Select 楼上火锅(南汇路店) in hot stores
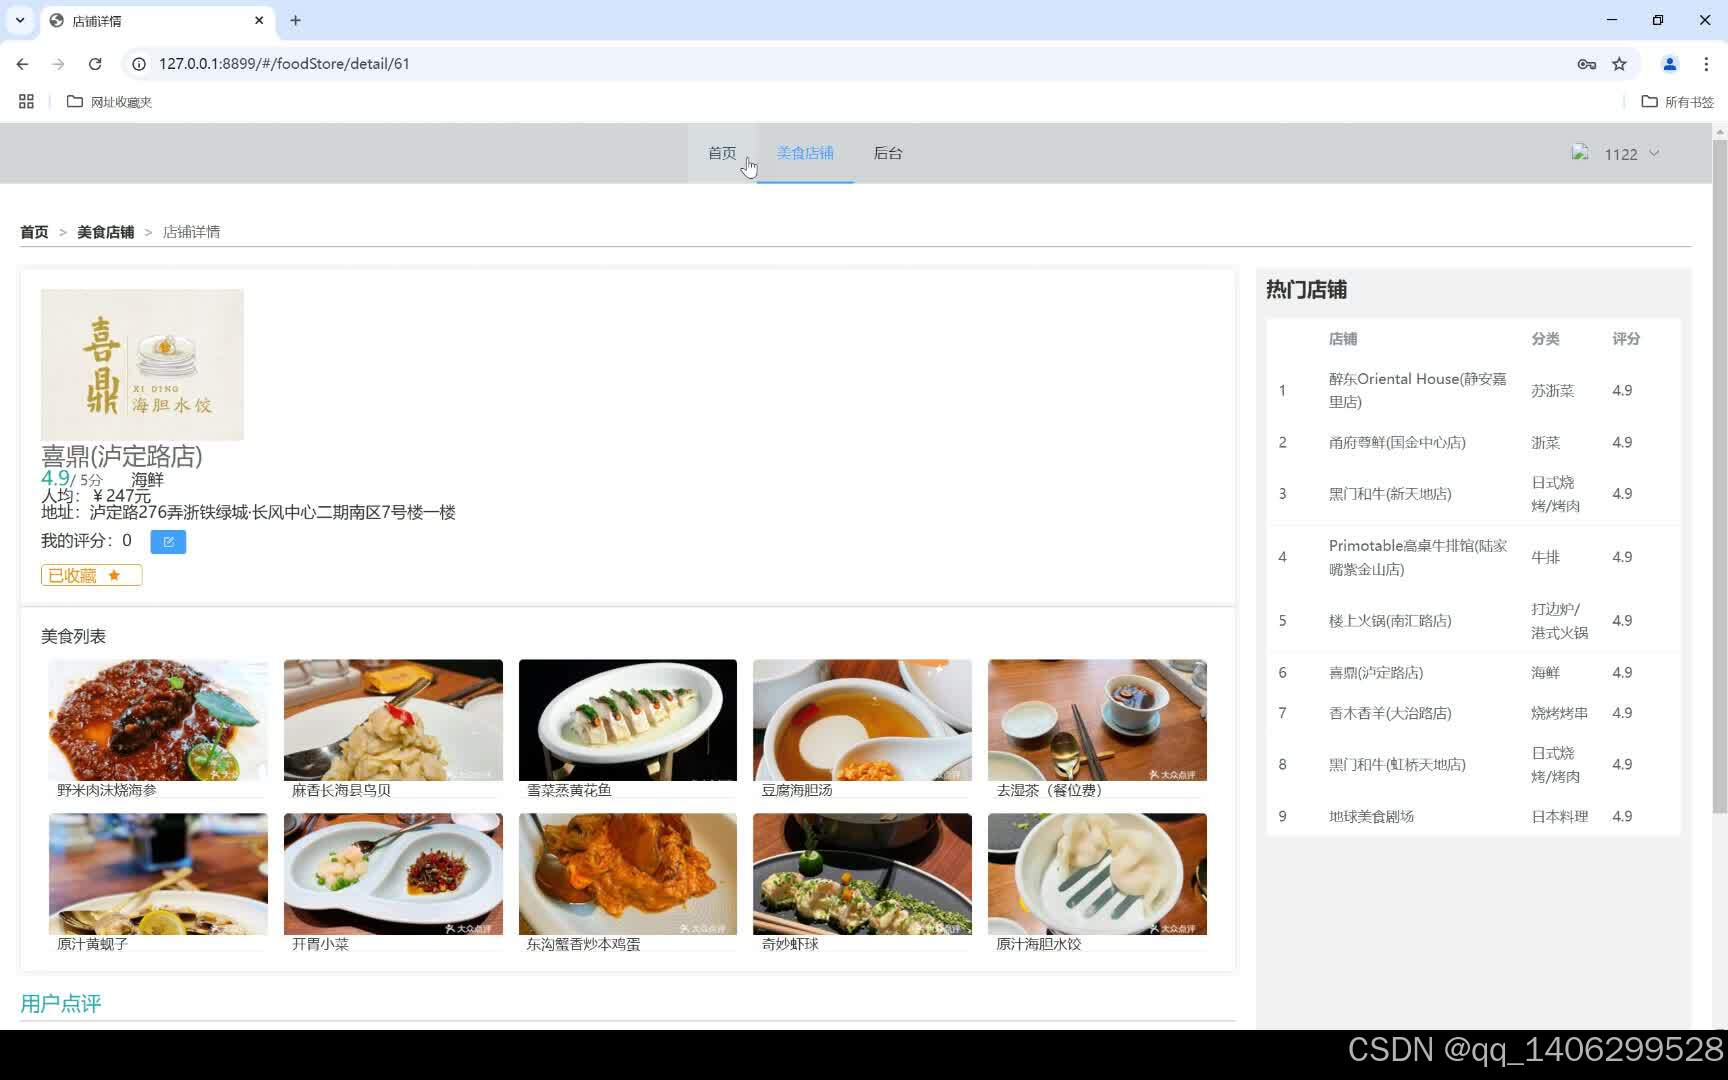The image size is (1728, 1080). coord(1390,621)
